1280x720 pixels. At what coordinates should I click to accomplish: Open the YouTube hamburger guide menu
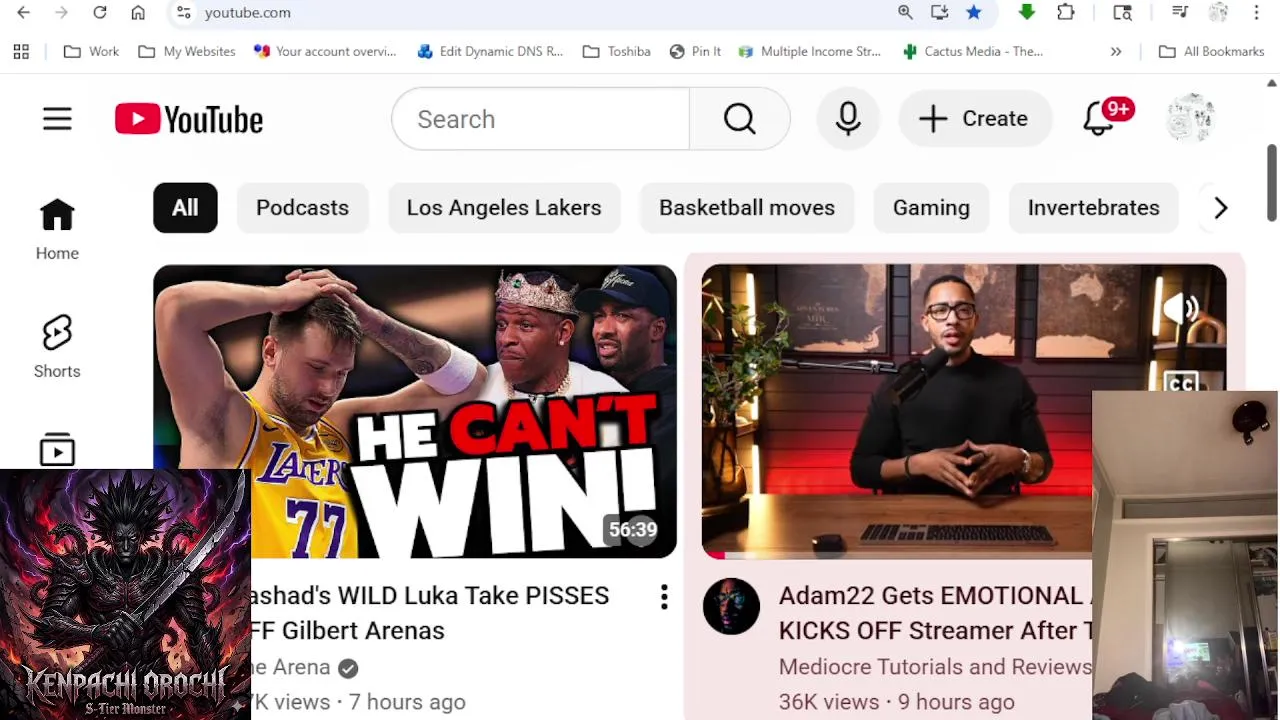(57, 119)
